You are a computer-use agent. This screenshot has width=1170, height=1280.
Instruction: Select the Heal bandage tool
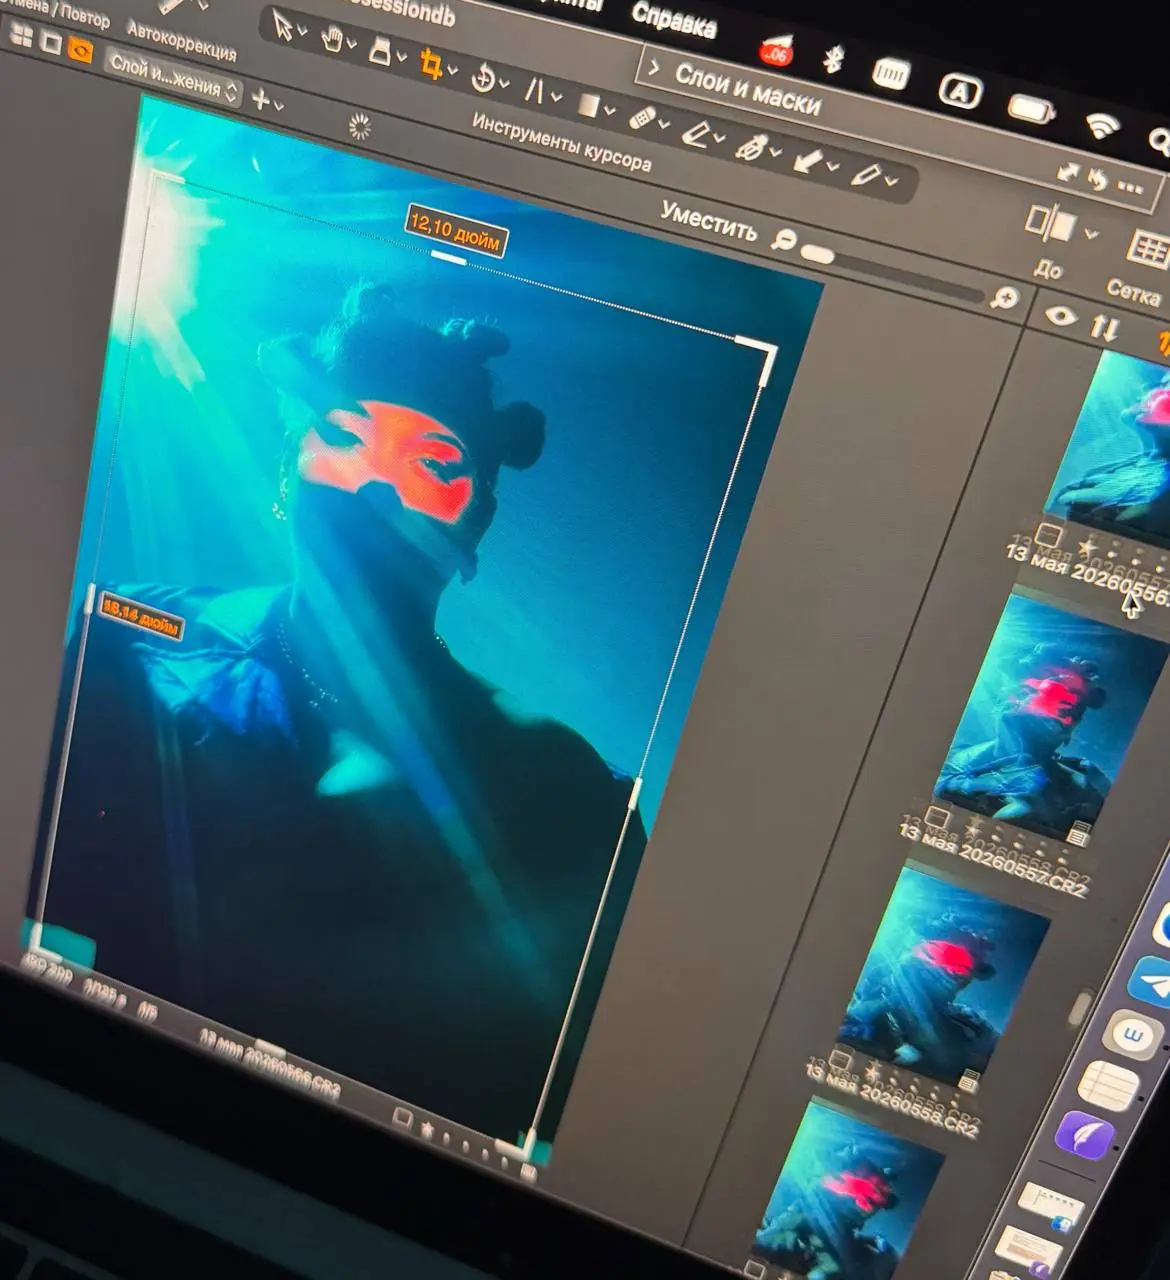coord(644,119)
